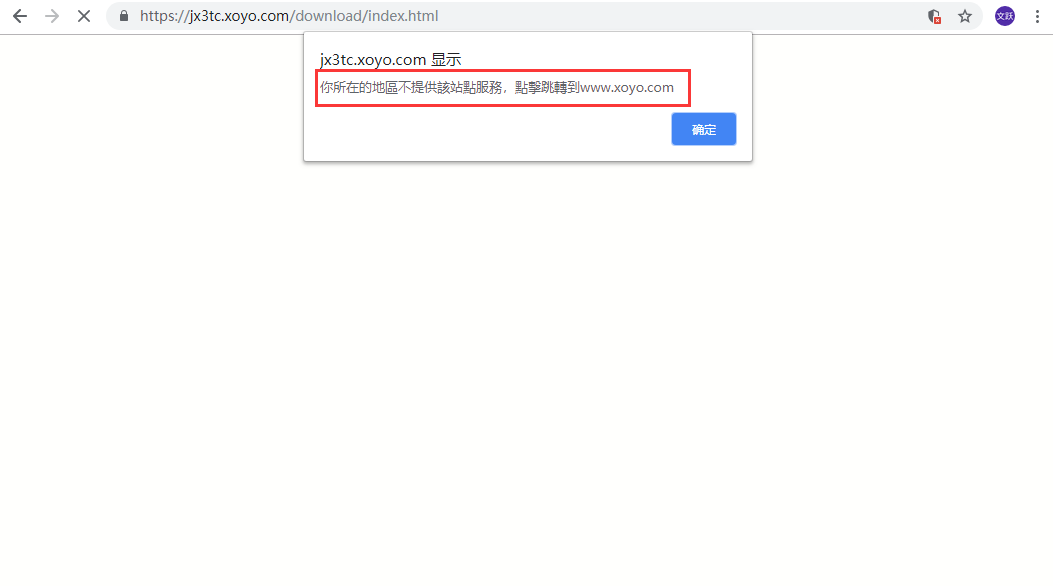Screen dimensions: 1053x586
Task: Toggle bookmarking via the star icon
Action: 964,16
